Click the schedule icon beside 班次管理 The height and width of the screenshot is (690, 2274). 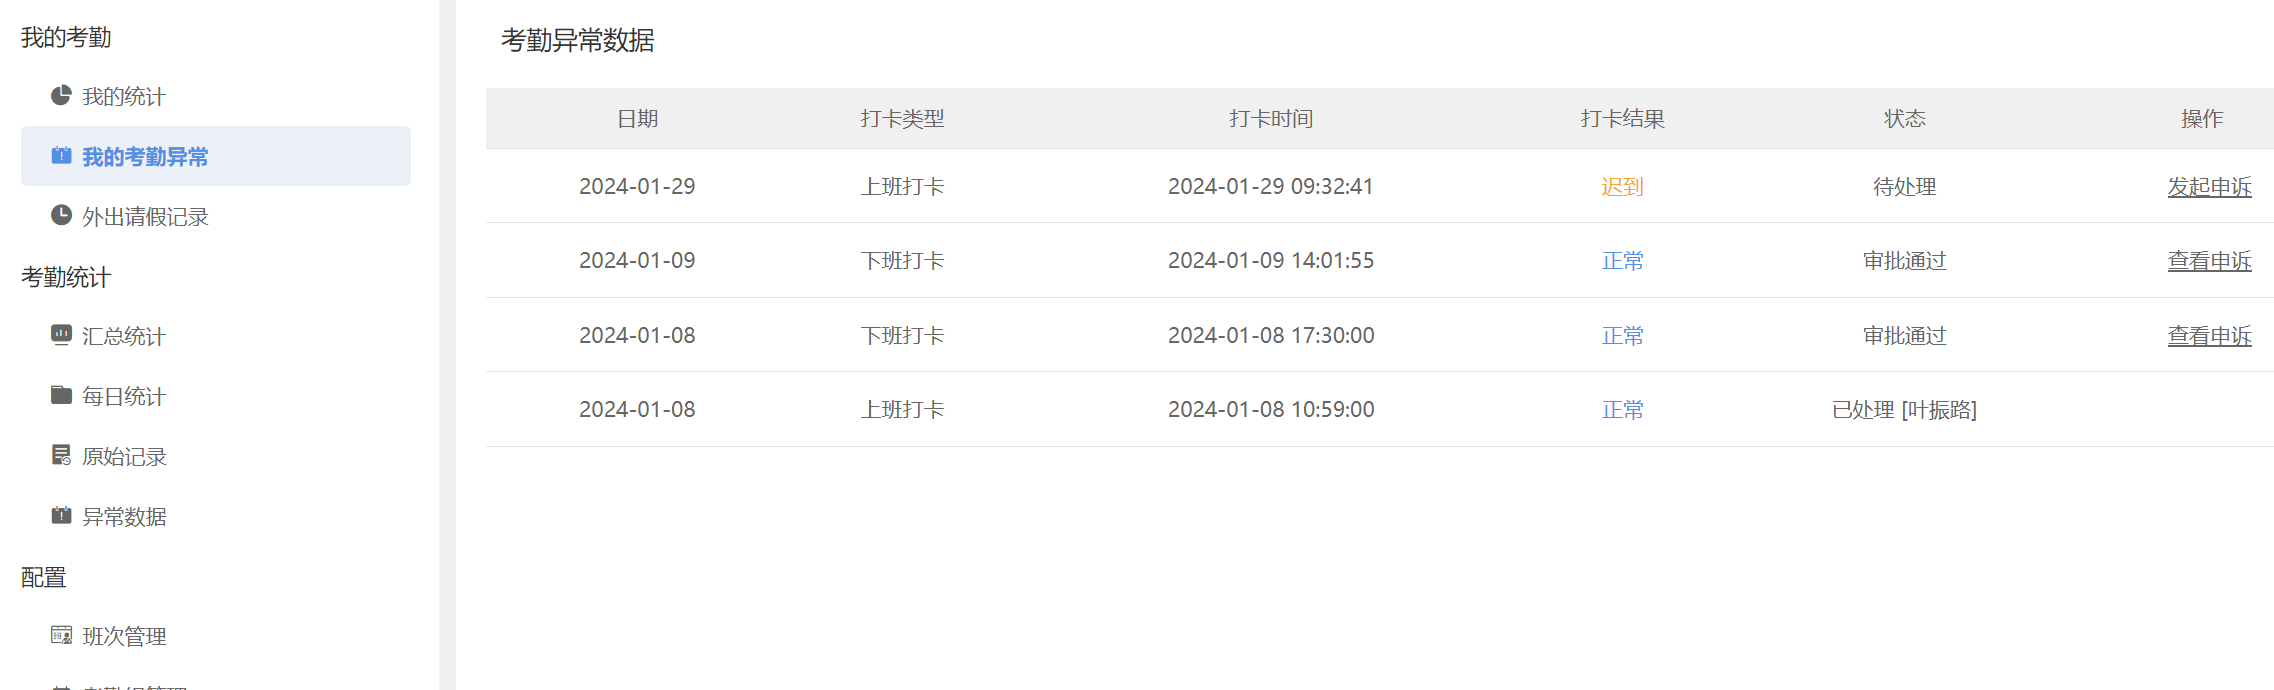pyautogui.click(x=61, y=635)
